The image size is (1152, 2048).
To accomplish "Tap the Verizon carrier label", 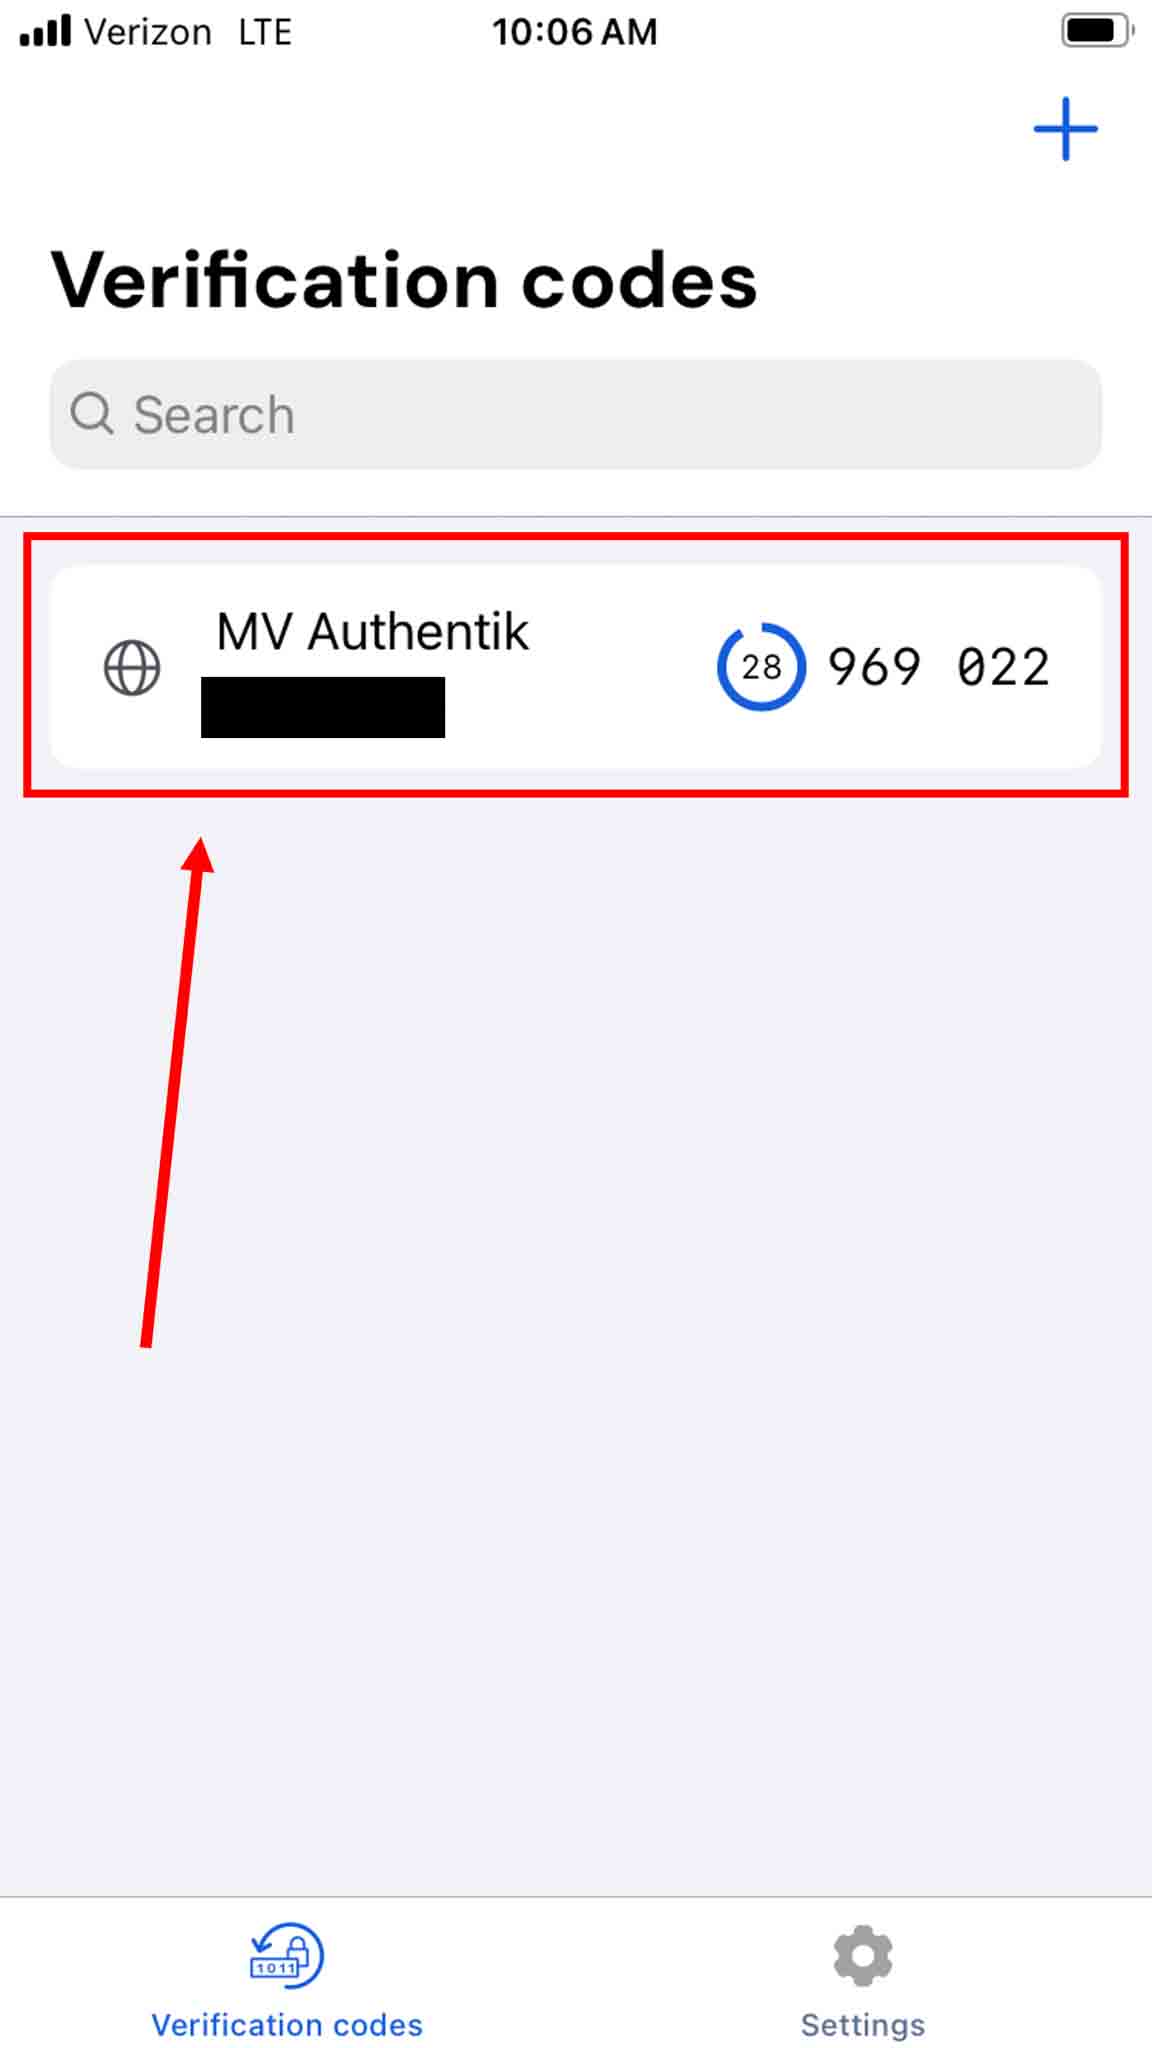I will click(148, 32).
